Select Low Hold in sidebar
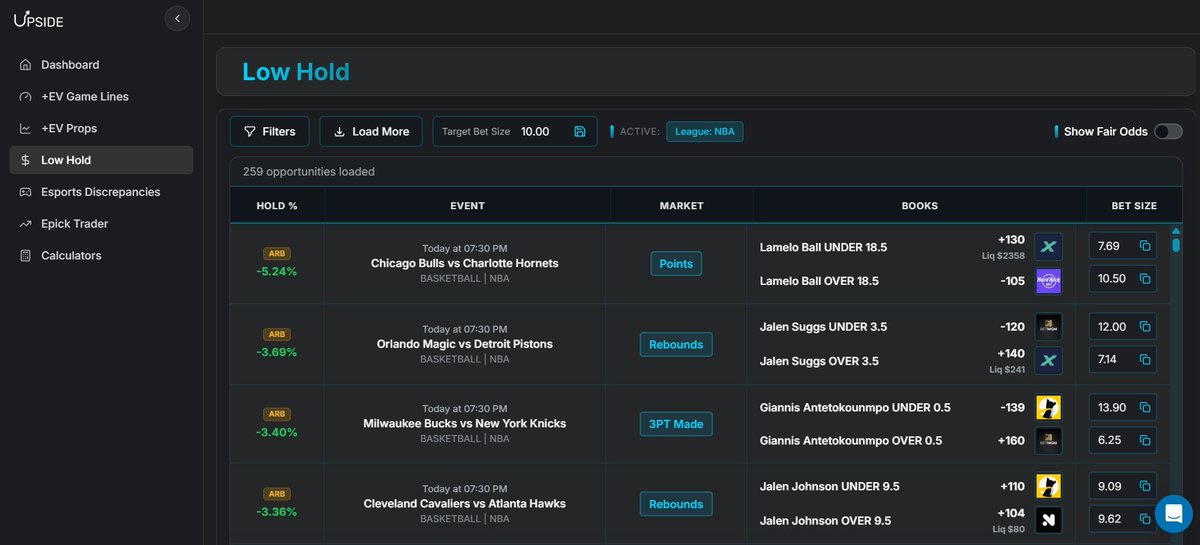Image resolution: width=1200 pixels, height=545 pixels. (101, 160)
